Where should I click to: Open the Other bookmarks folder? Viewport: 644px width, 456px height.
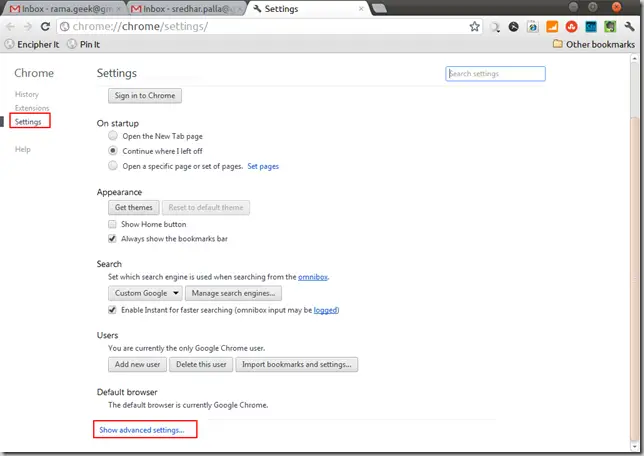click(594, 44)
